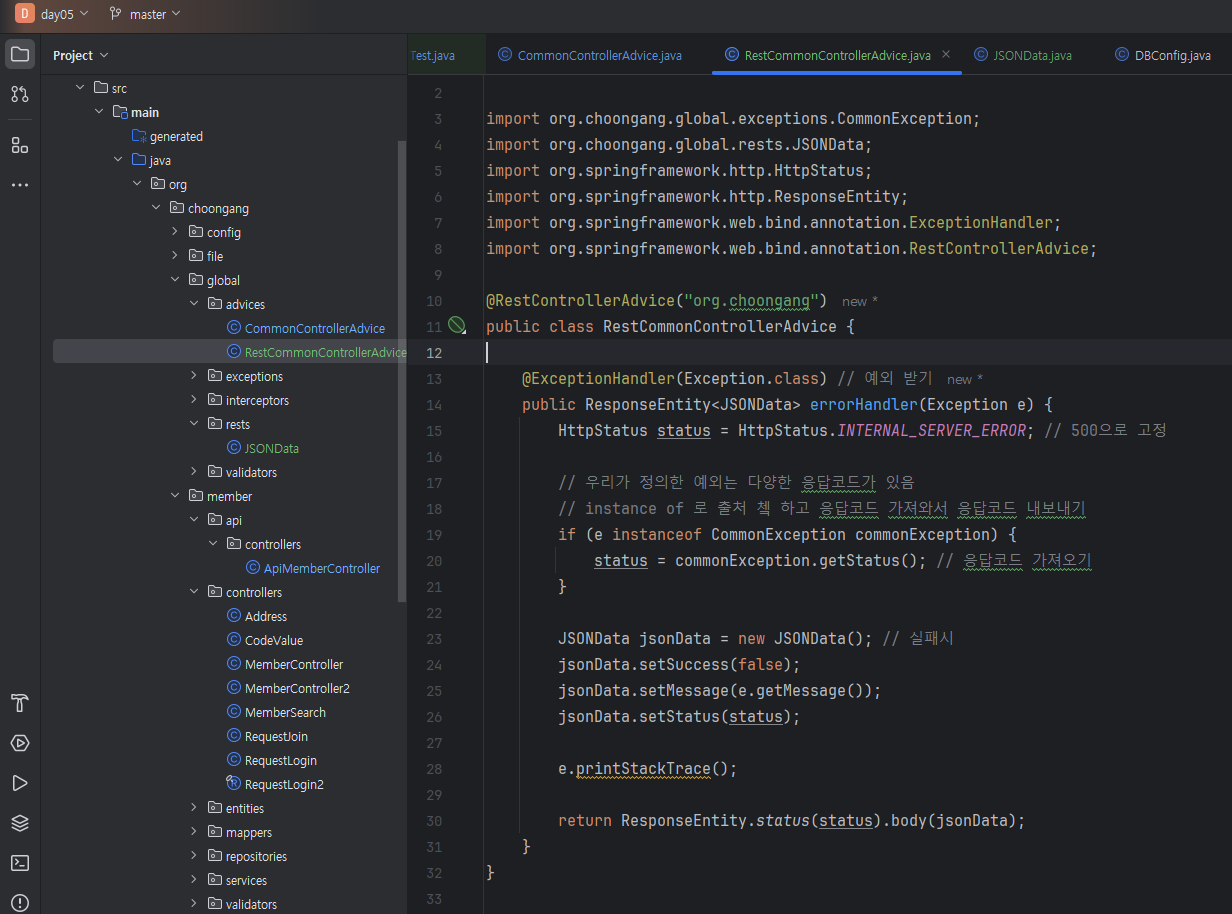
Task: Expand the exceptions folder
Action: click(x=194, y=376)
